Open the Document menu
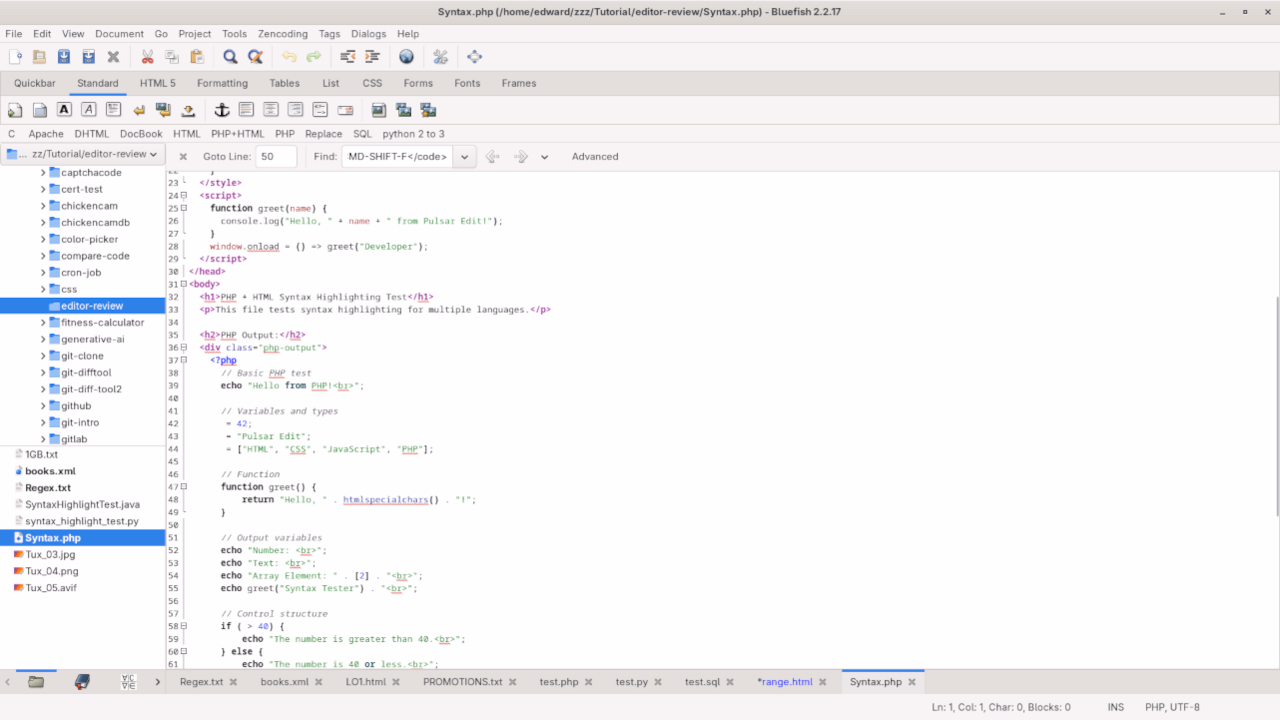 119,33
